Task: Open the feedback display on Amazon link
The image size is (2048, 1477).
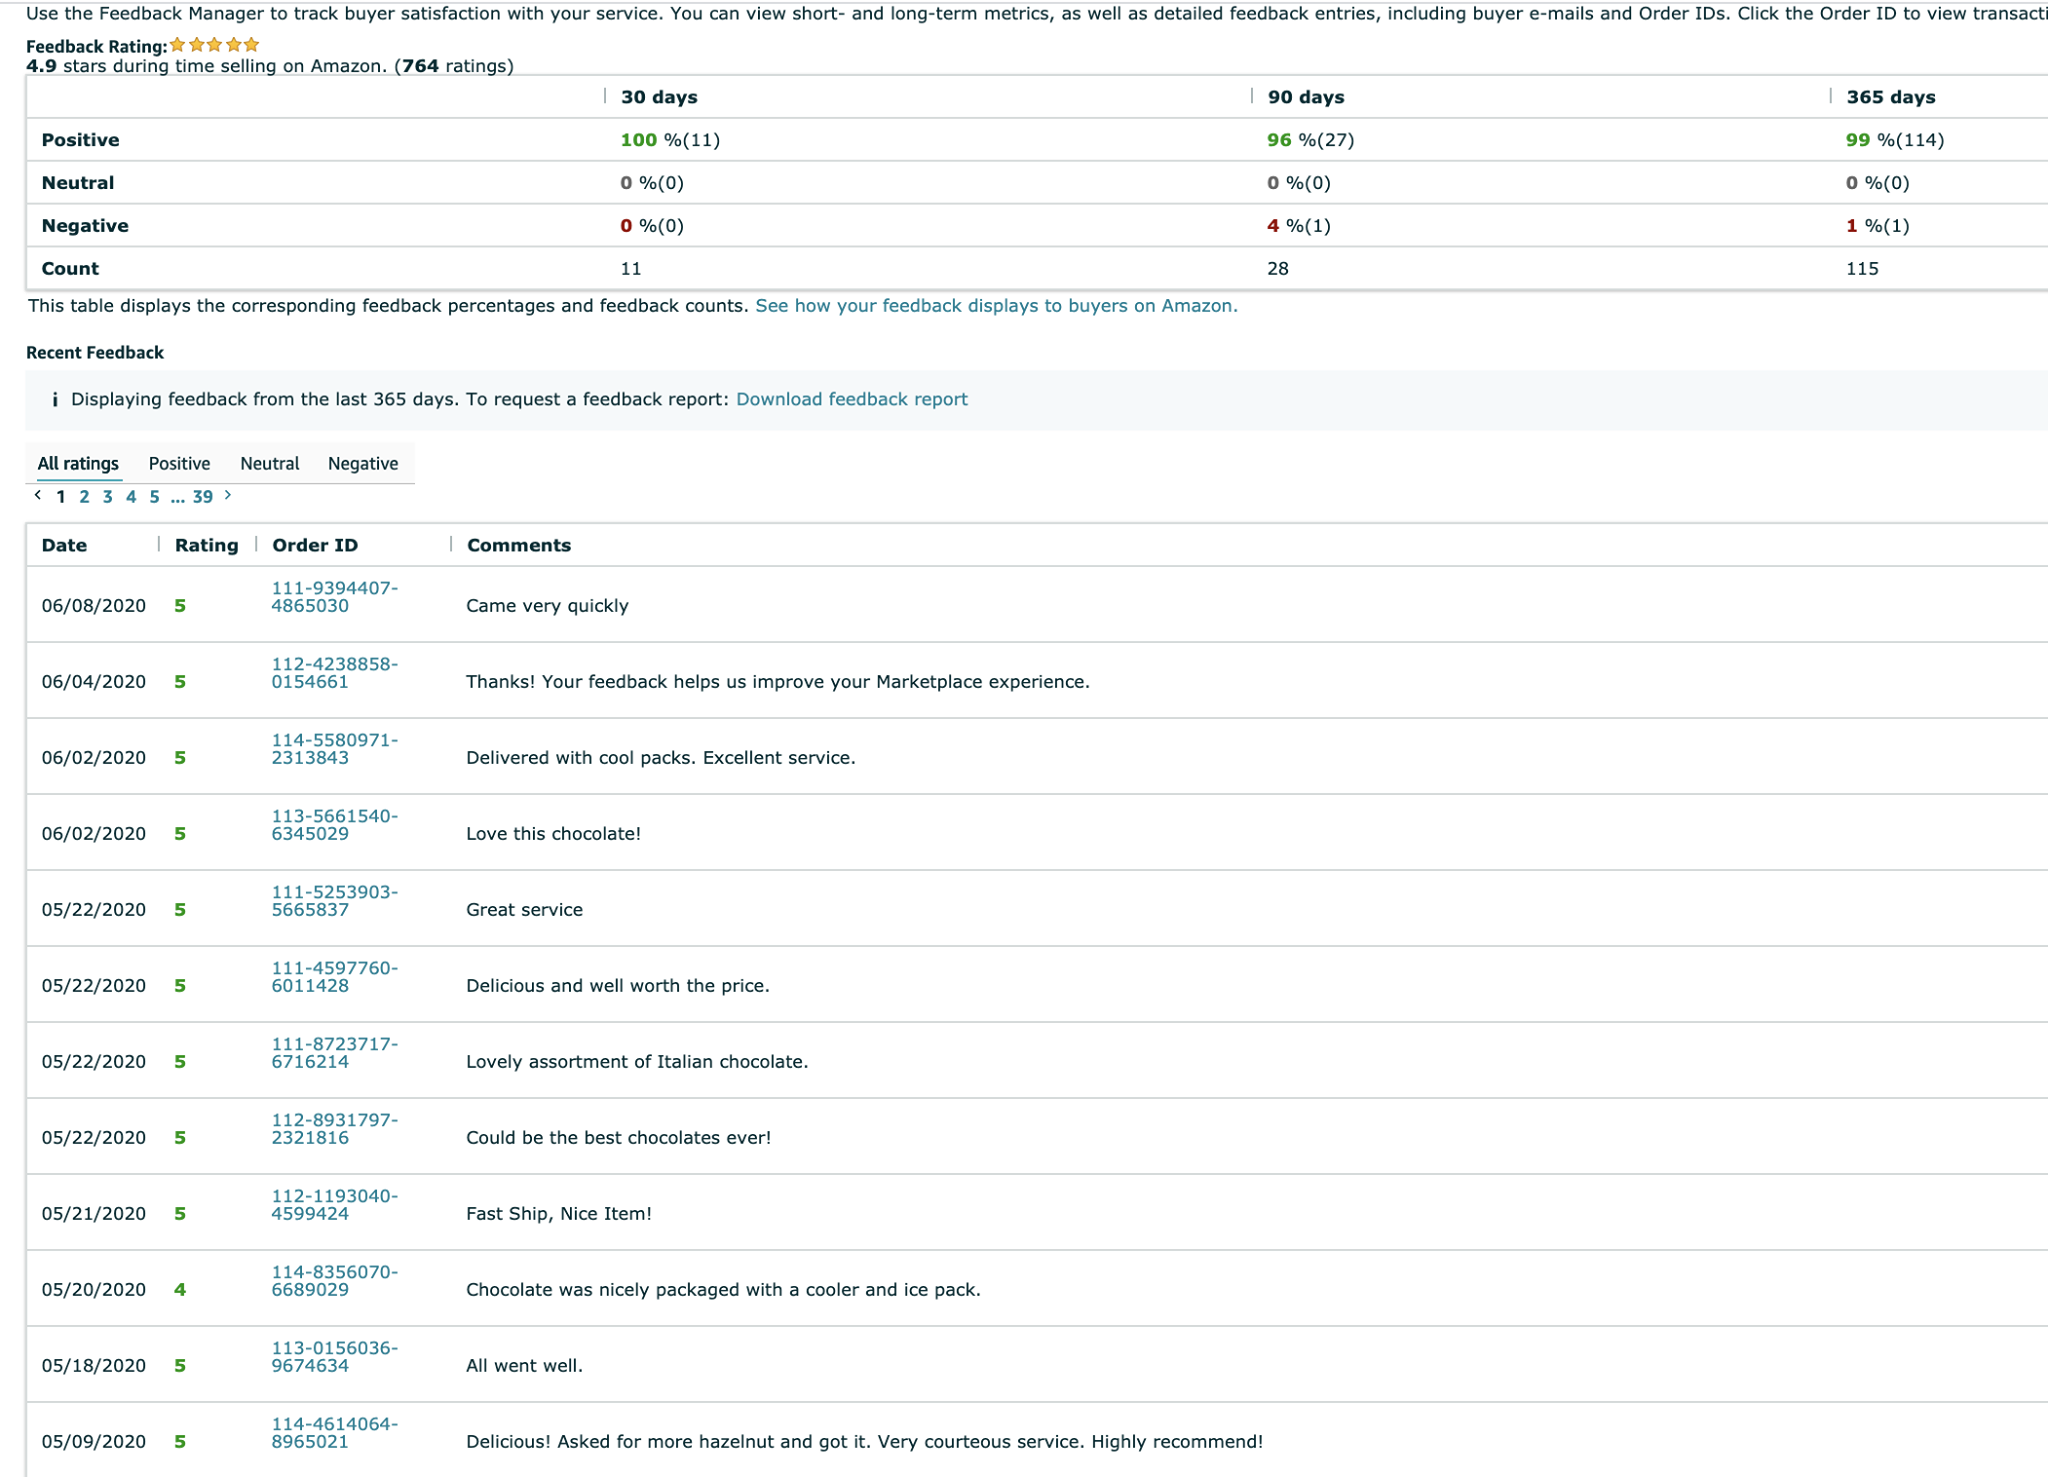Action: pyautogui.click(x=995, y=306)
